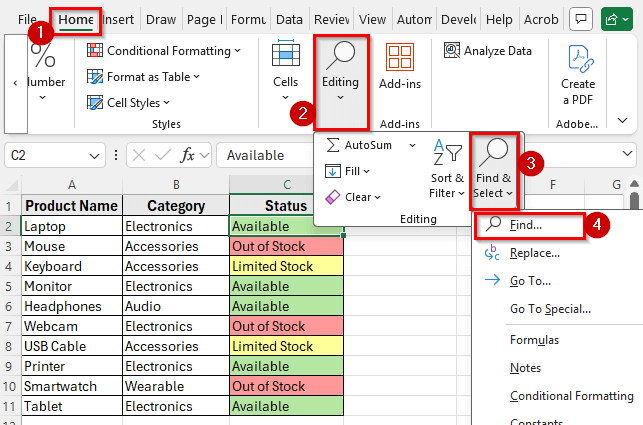The image size is (643, 425).
Task: Select the Laptop cell
Action: pos(72,226)
